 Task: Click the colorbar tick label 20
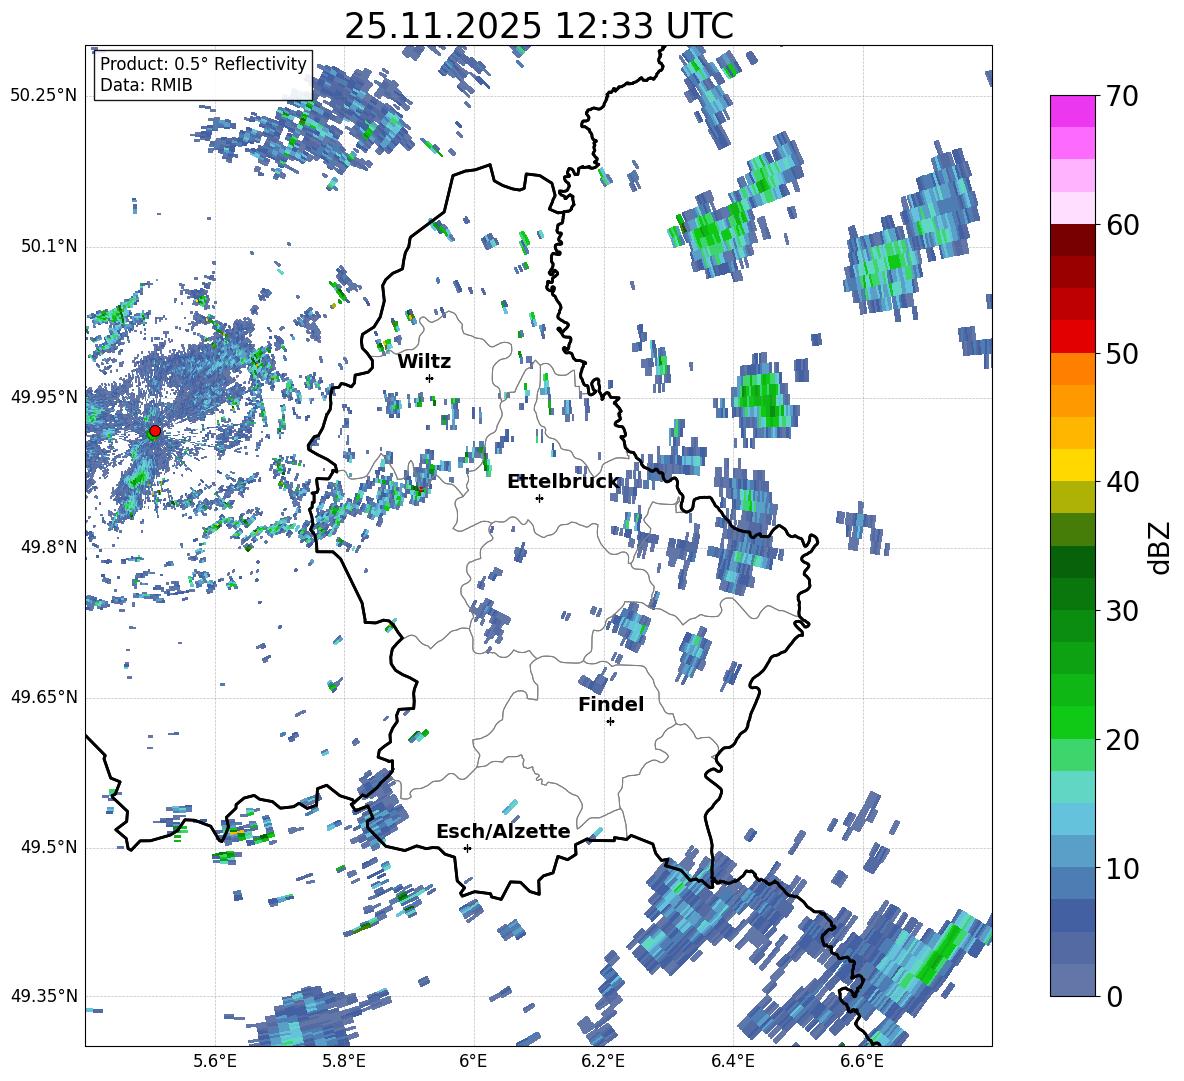tap(1122, 740)
